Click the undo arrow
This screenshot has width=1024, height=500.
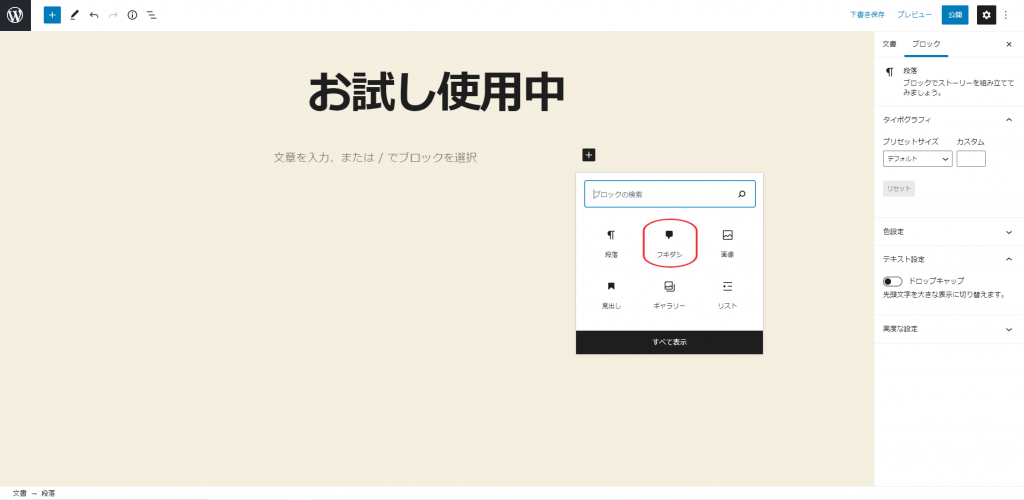click(x=94, y=15)
